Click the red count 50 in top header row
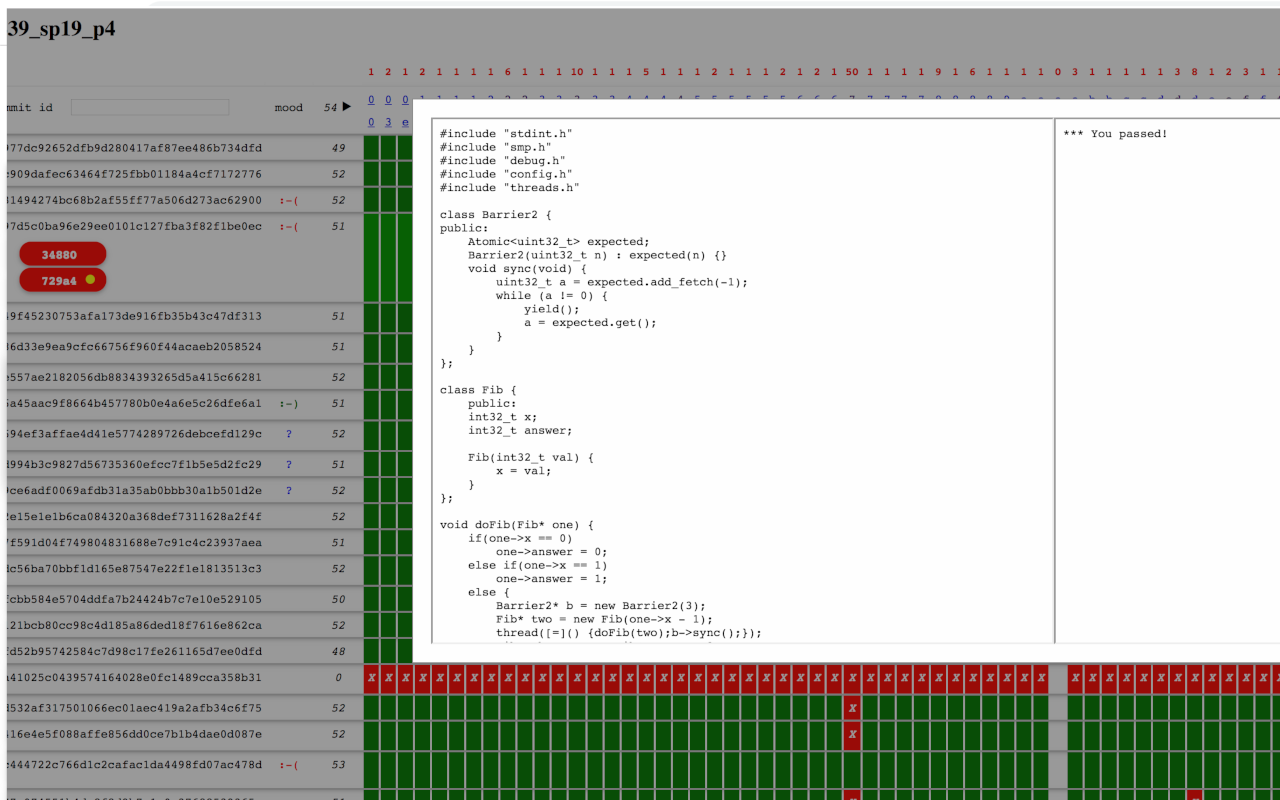The width and height of the screenshot is (1280, 800). coord(852,72)
